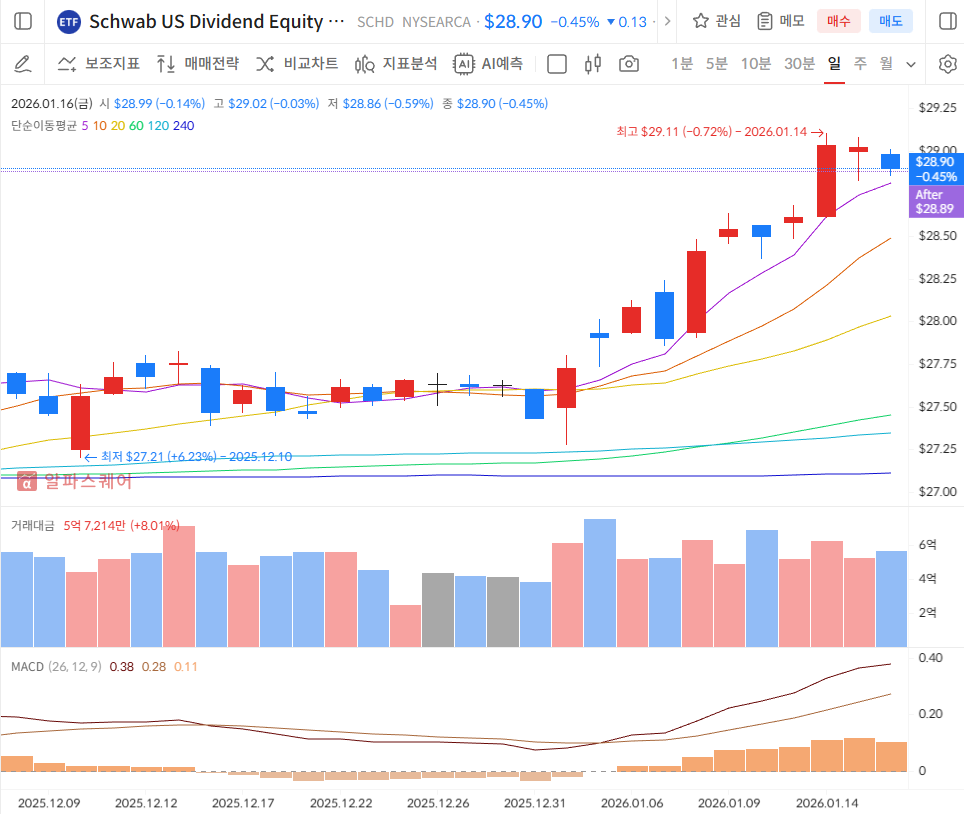Screen dimensions: 964x814
Task: Open 매매전략 trading strategy
Action: [198, 64]
